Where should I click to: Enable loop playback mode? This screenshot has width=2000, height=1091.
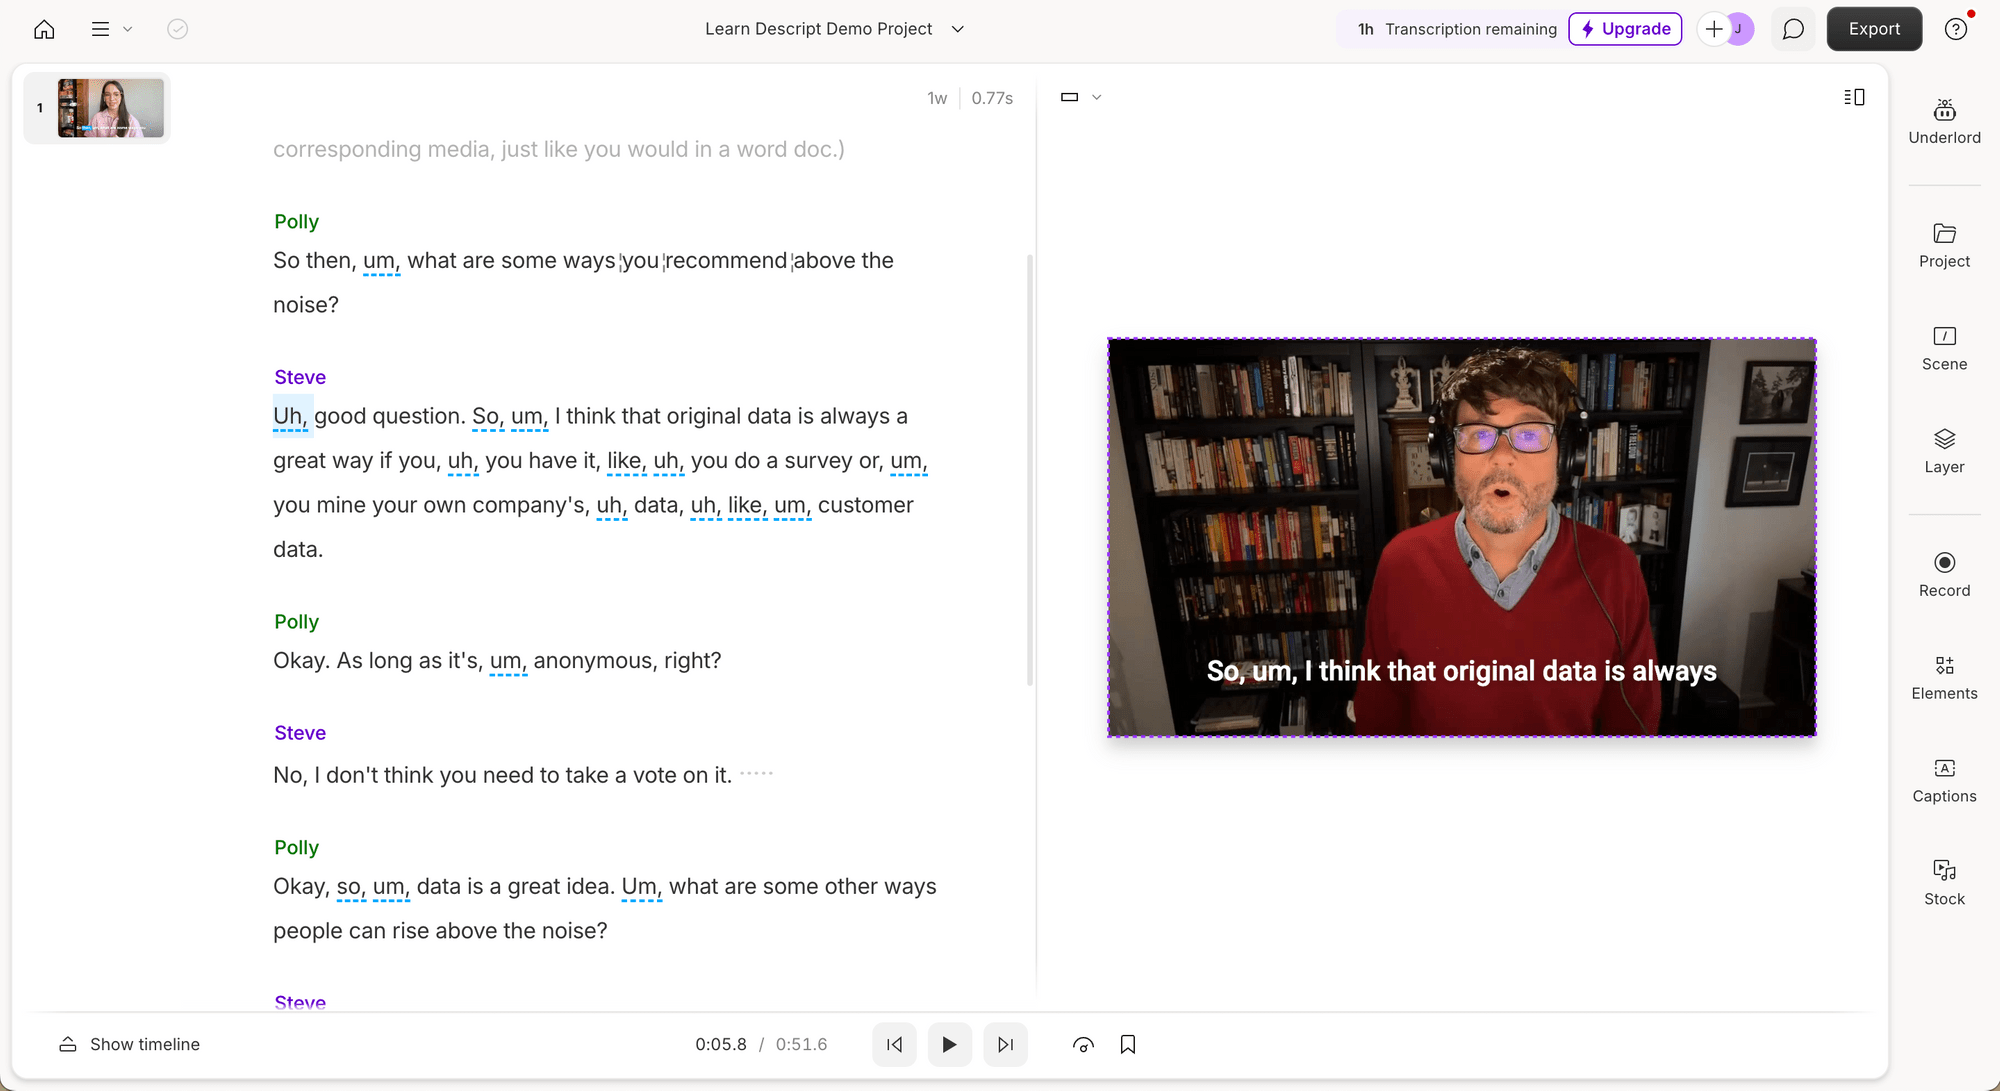(1084, 1045)
